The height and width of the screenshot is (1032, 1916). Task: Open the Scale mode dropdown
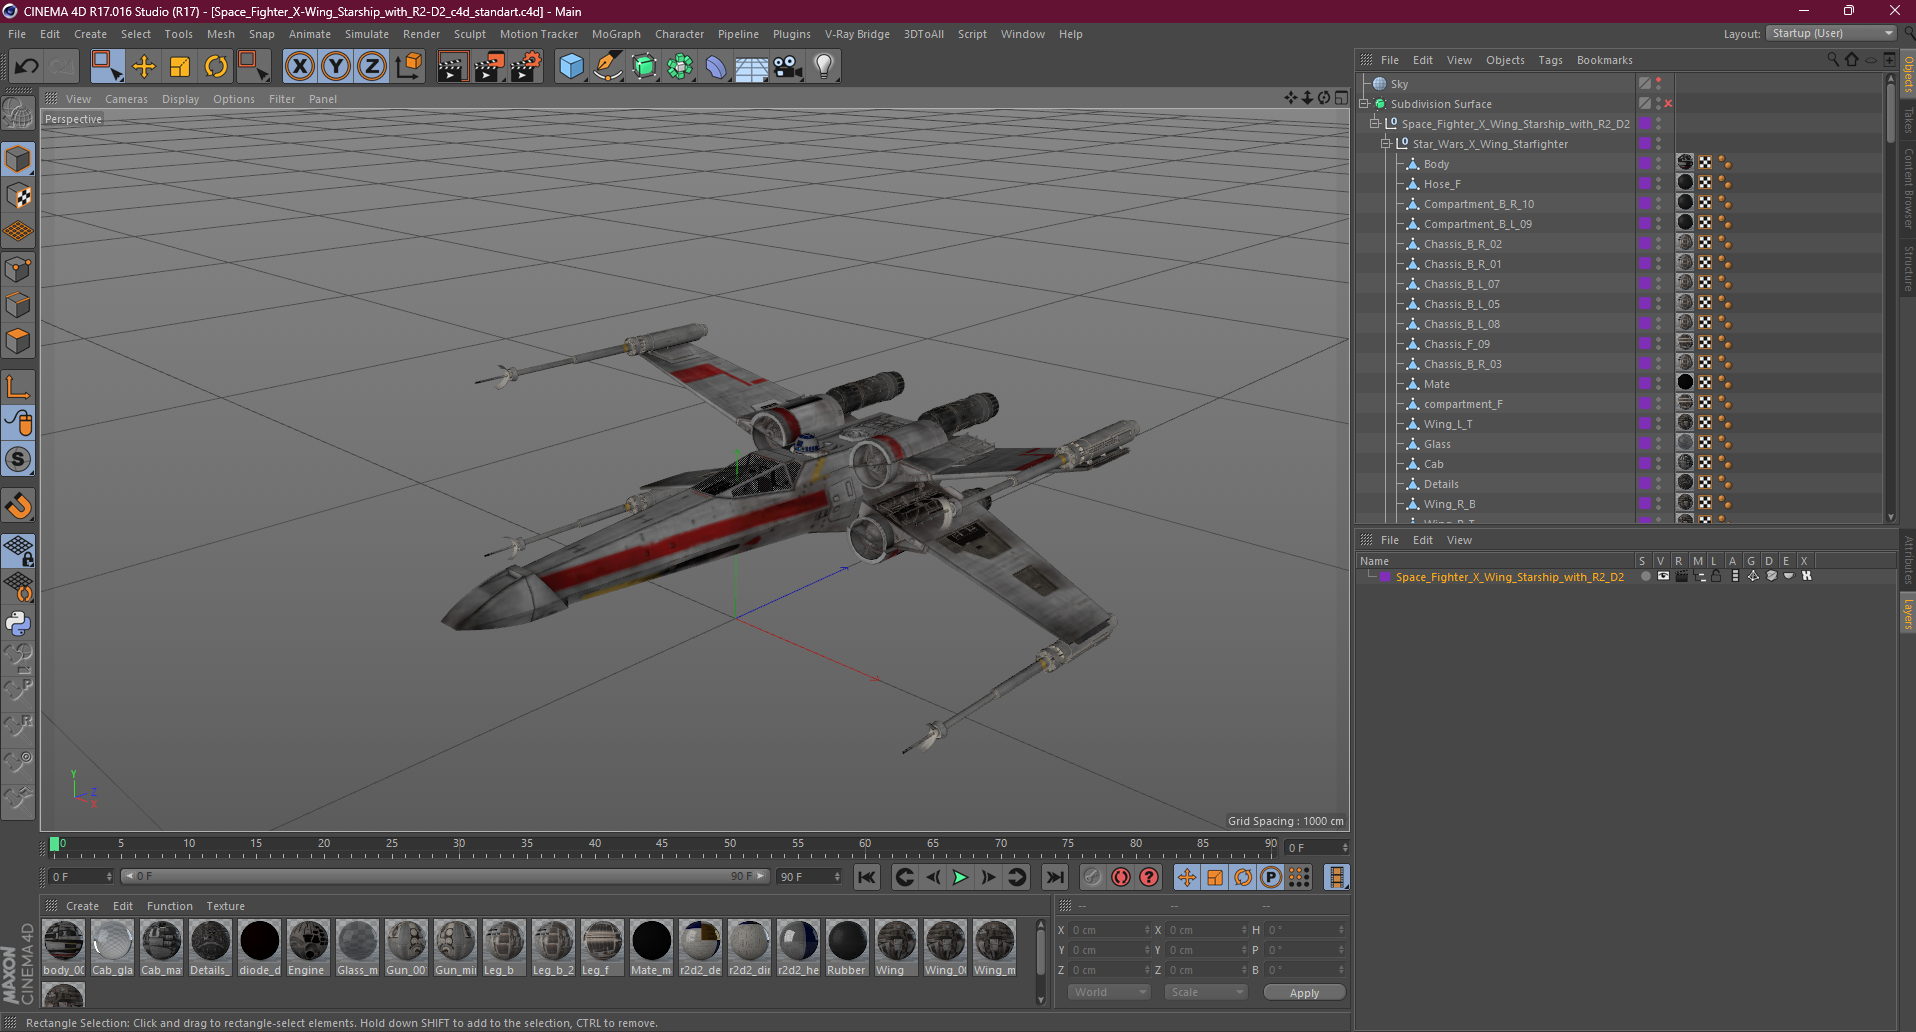pyautogui.click(x=1205, y=992)
